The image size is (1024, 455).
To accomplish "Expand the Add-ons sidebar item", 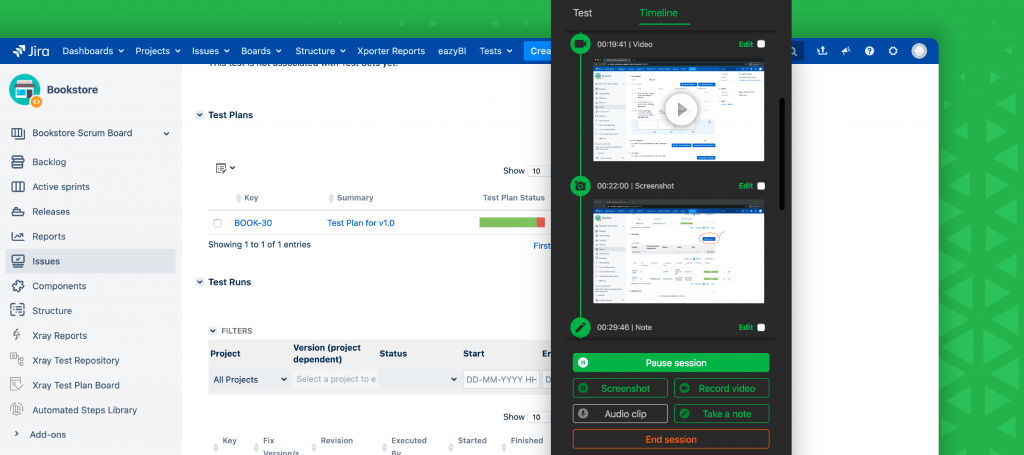I will tap(17, 435).
